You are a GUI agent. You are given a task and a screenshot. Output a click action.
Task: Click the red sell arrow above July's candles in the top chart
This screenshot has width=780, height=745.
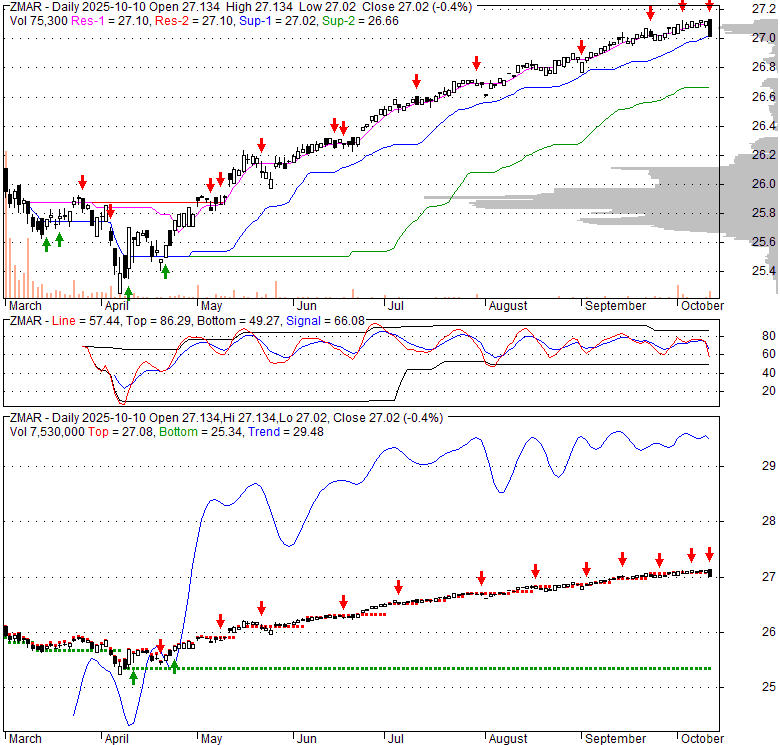pos(417,81)
